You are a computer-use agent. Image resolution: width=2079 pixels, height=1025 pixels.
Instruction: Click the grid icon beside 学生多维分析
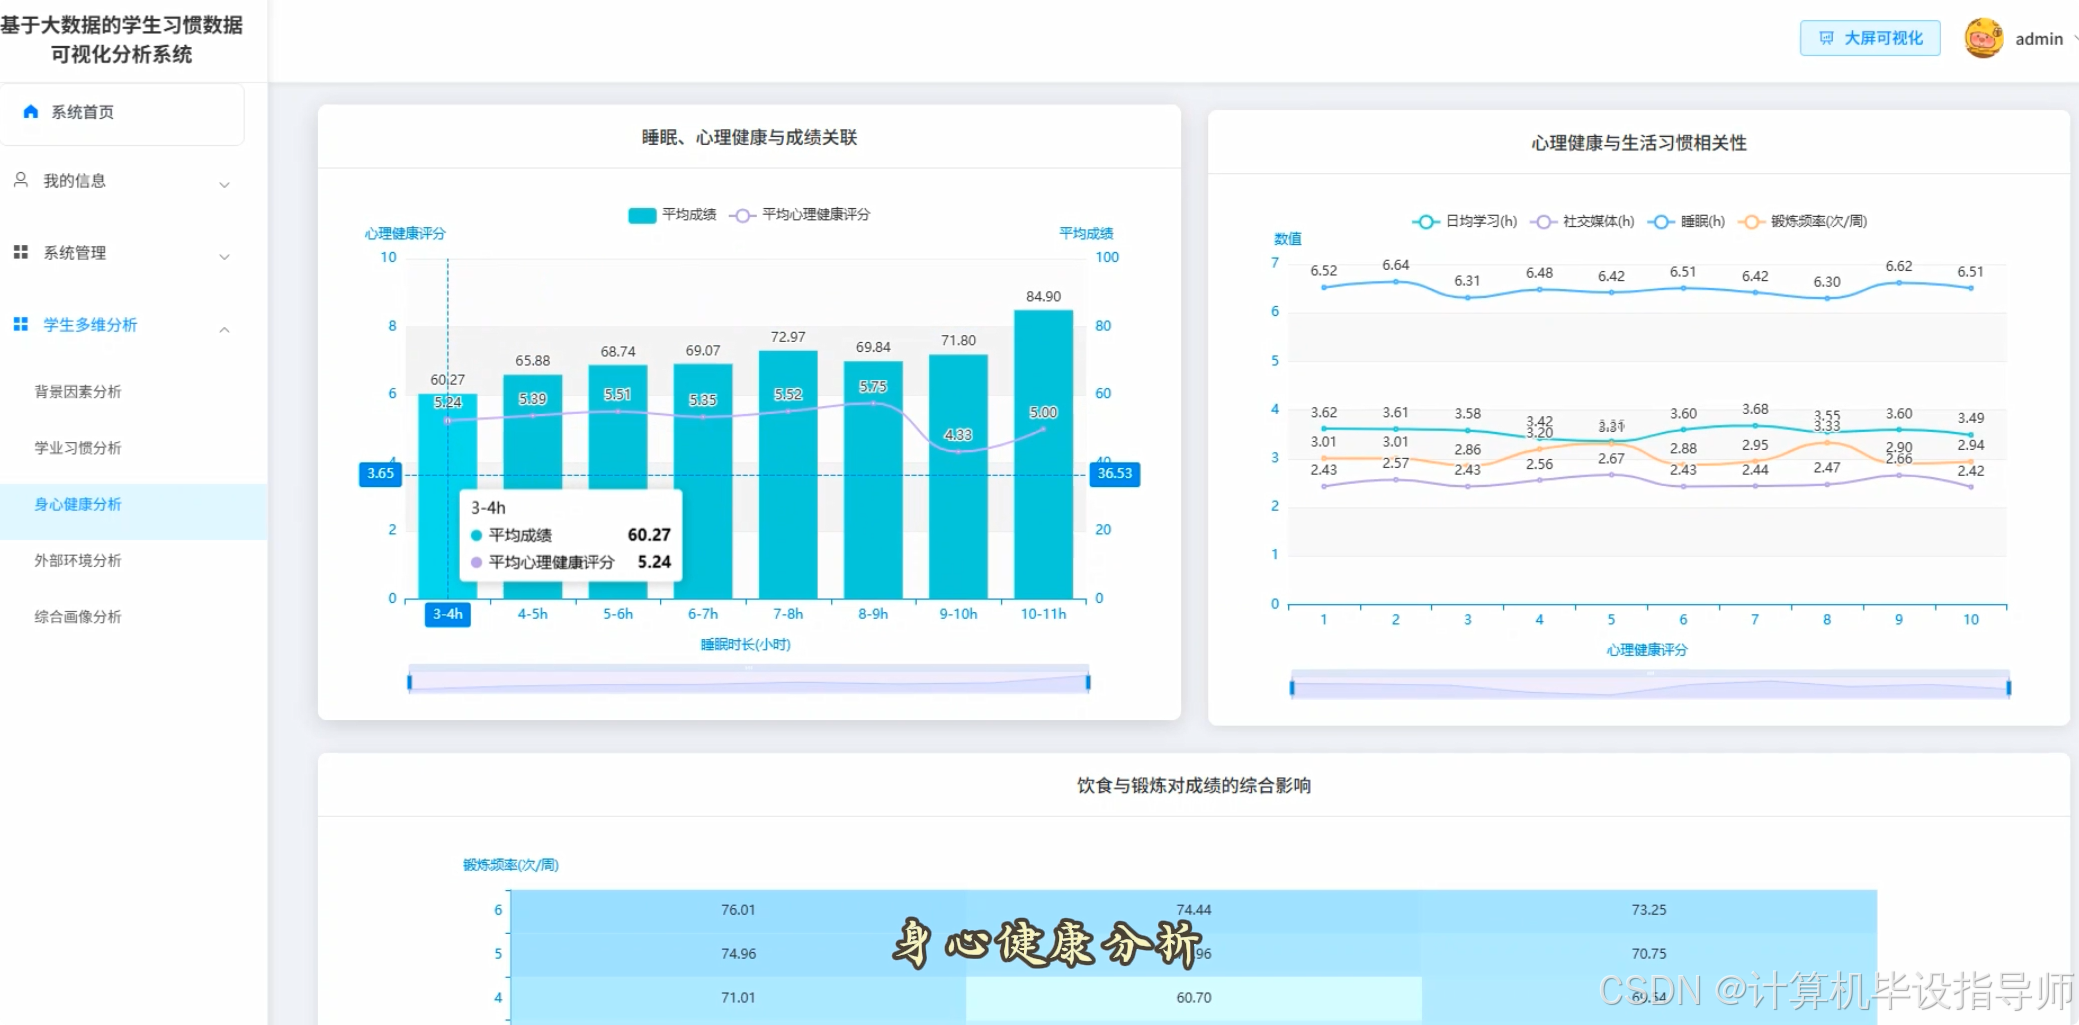(x=20, y=324)
